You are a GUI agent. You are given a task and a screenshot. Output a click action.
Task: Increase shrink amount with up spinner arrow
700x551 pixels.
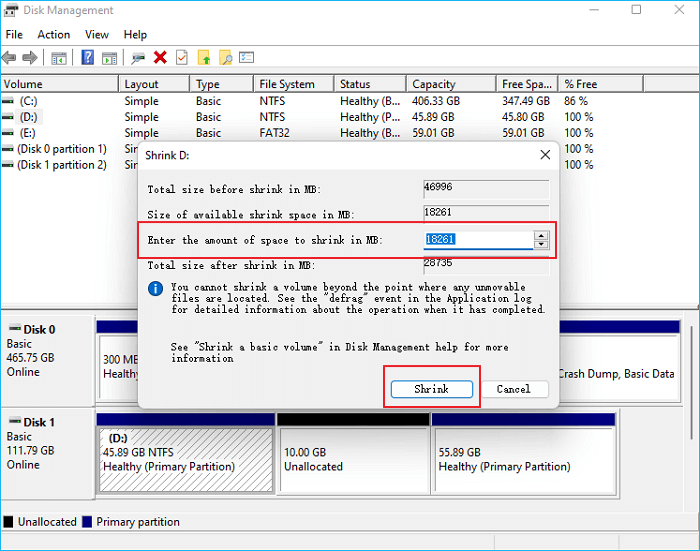pyautogui.click(x=541, y=236)
